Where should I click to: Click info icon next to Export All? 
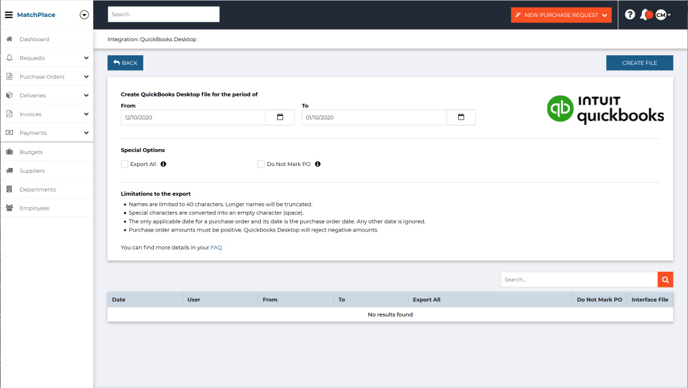click(163, 164)
